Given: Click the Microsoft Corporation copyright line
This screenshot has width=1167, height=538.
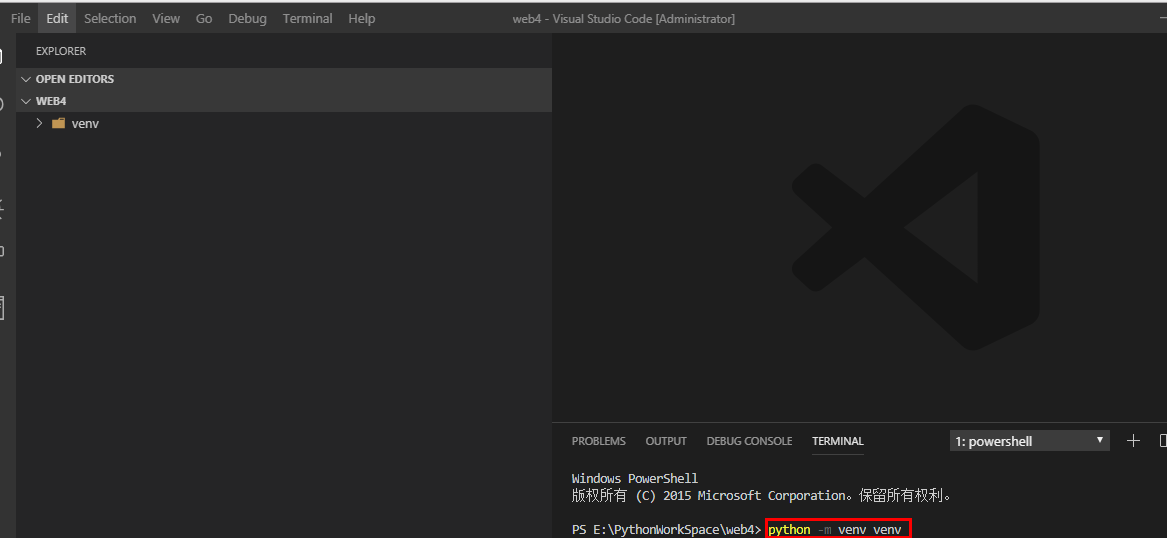Looking at the screenshot, I should (x=761, y=496).
